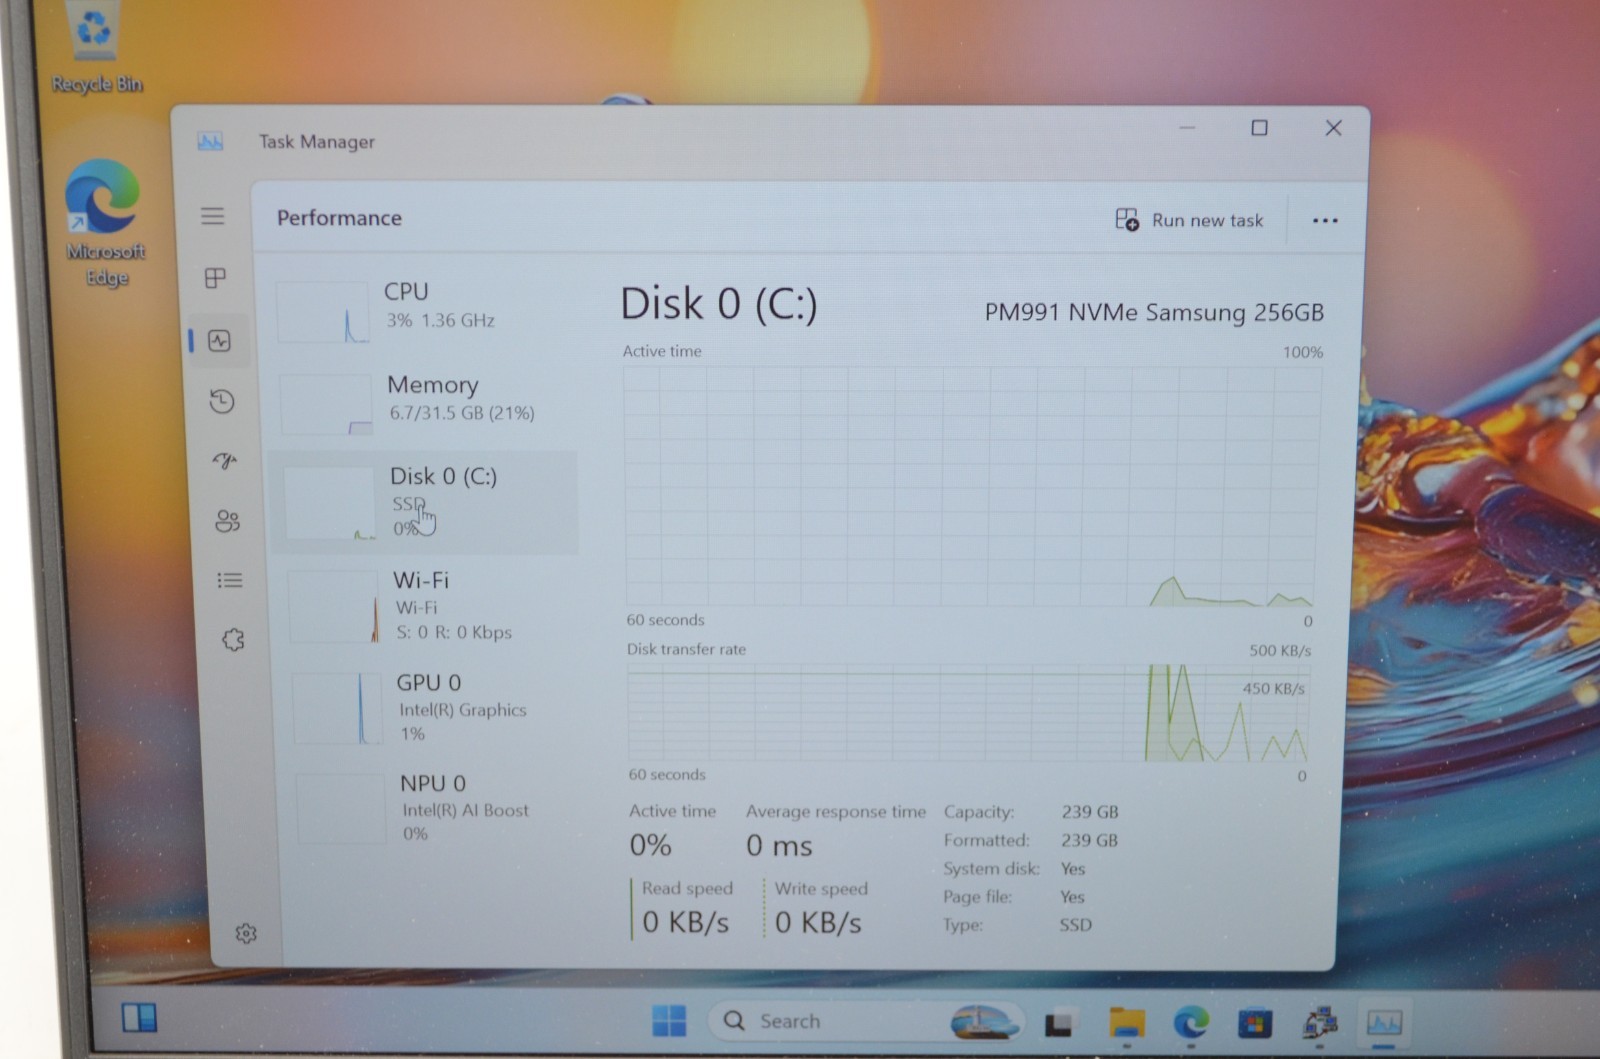Select Disk 0 (C:) in performance list

(x=424, y=502)
